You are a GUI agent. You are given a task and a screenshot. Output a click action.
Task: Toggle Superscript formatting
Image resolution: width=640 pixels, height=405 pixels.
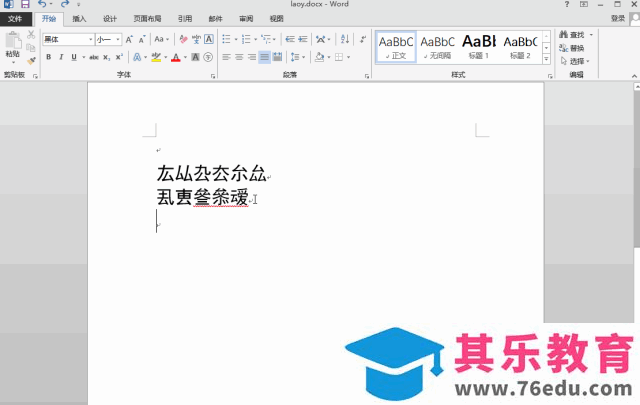pyautogui.click(x=119, y=57)
